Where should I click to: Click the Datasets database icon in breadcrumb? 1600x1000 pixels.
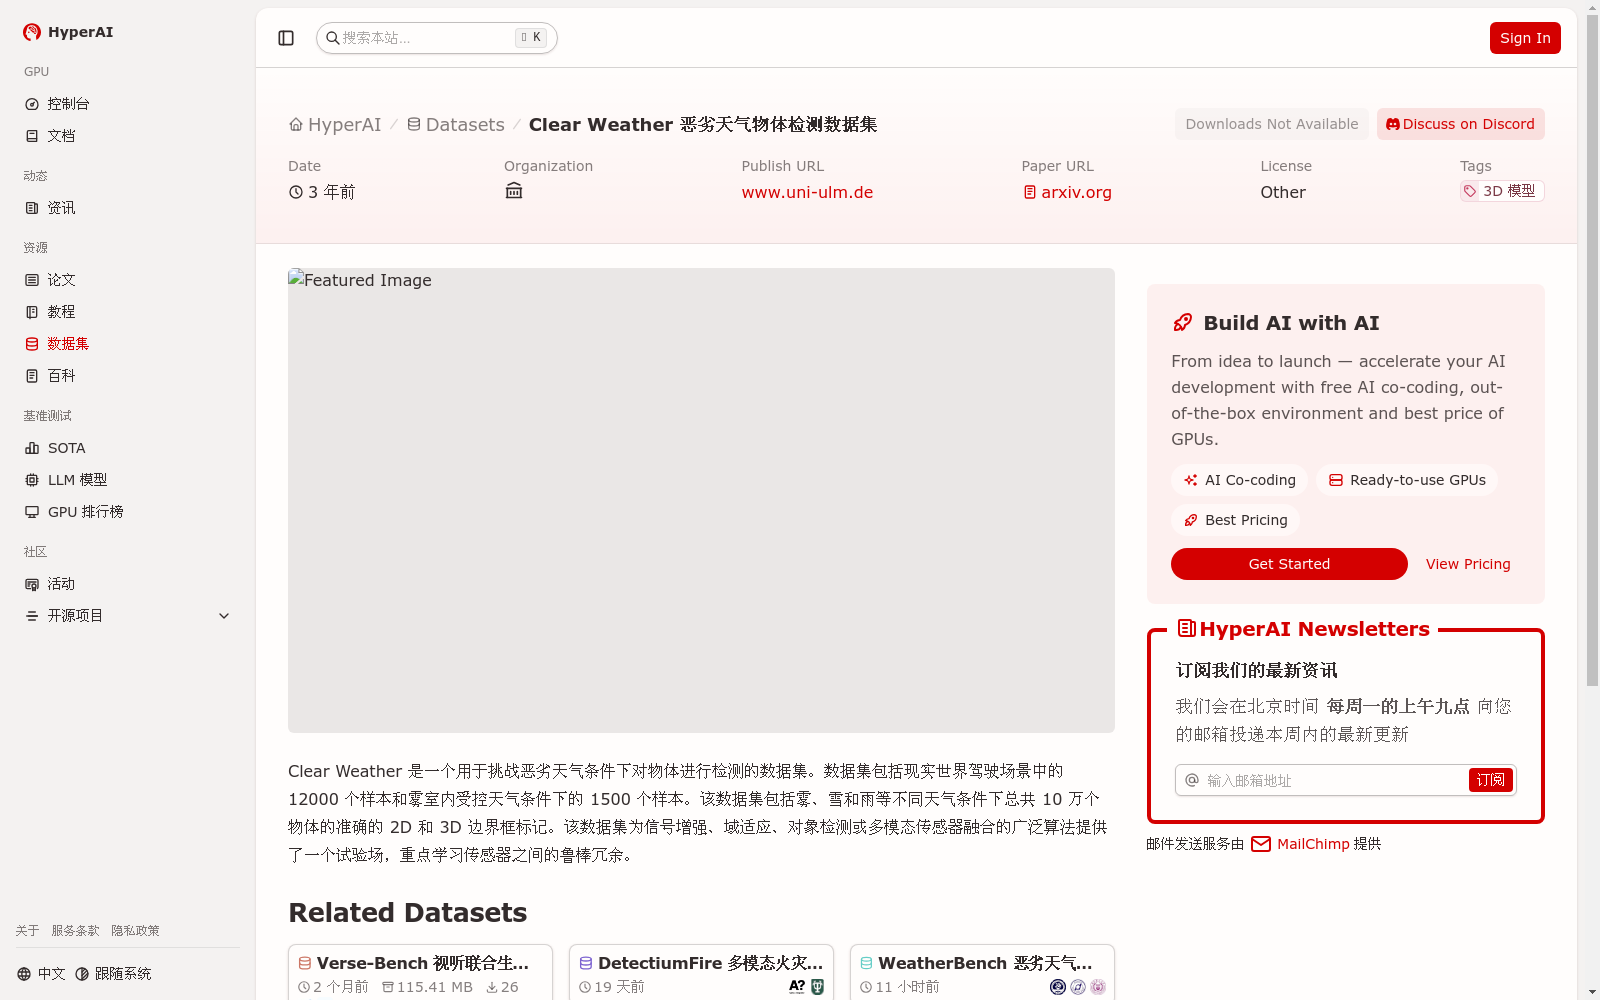coord(414,125)
